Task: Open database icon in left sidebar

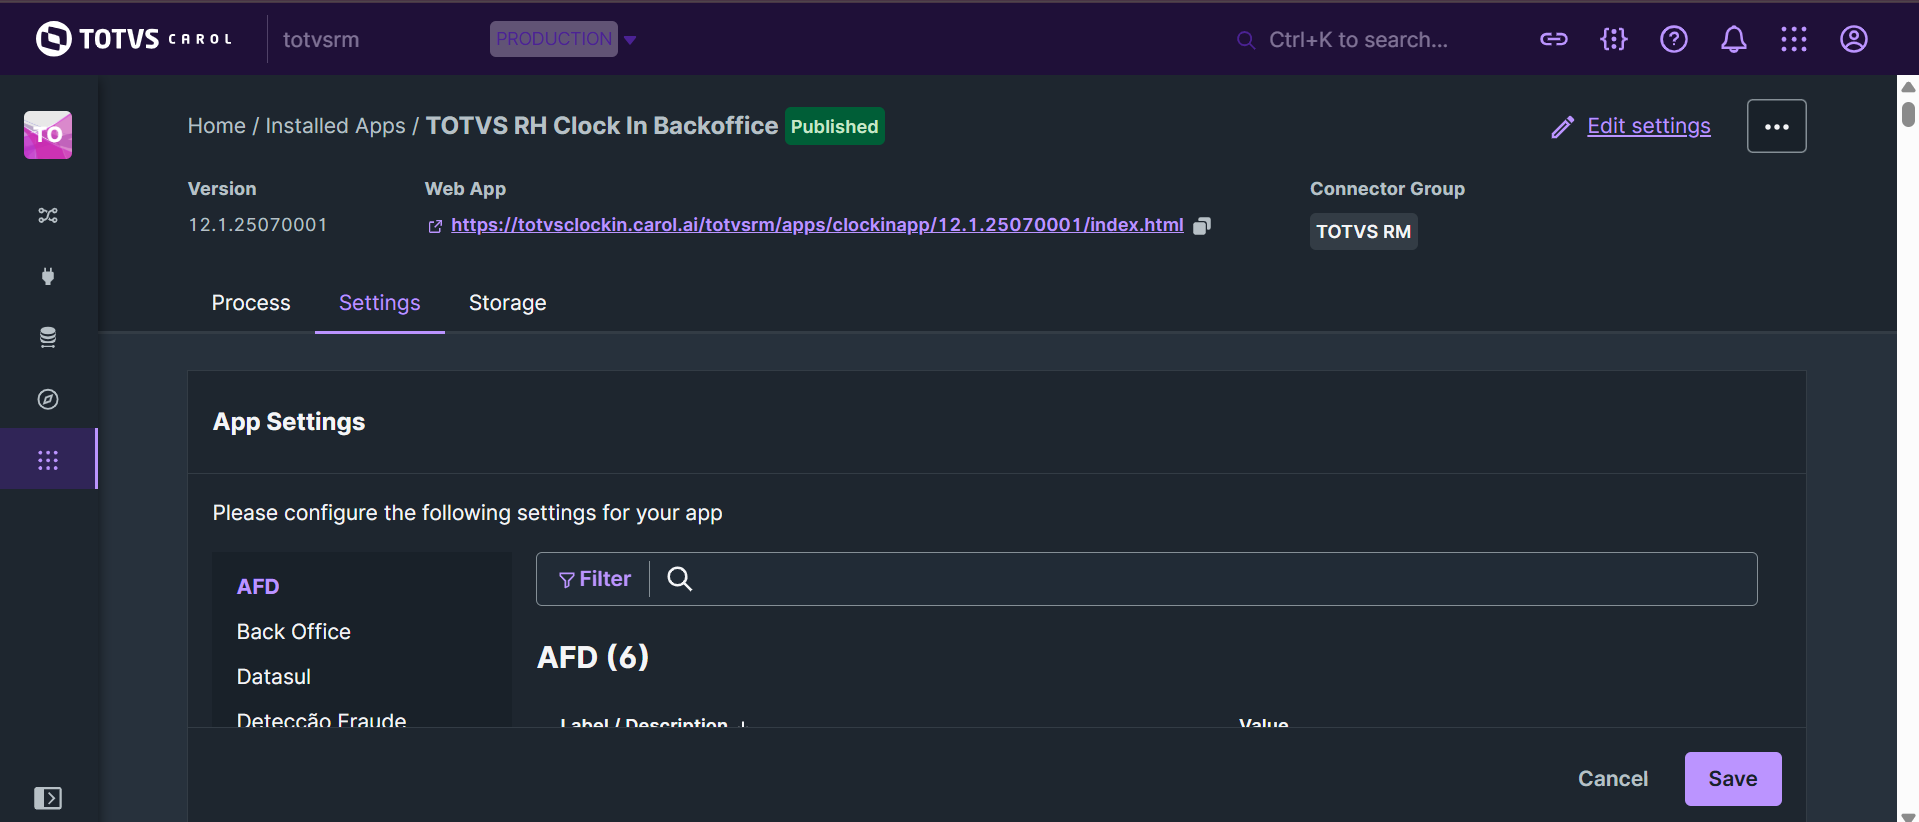Action: pos(48,338)
